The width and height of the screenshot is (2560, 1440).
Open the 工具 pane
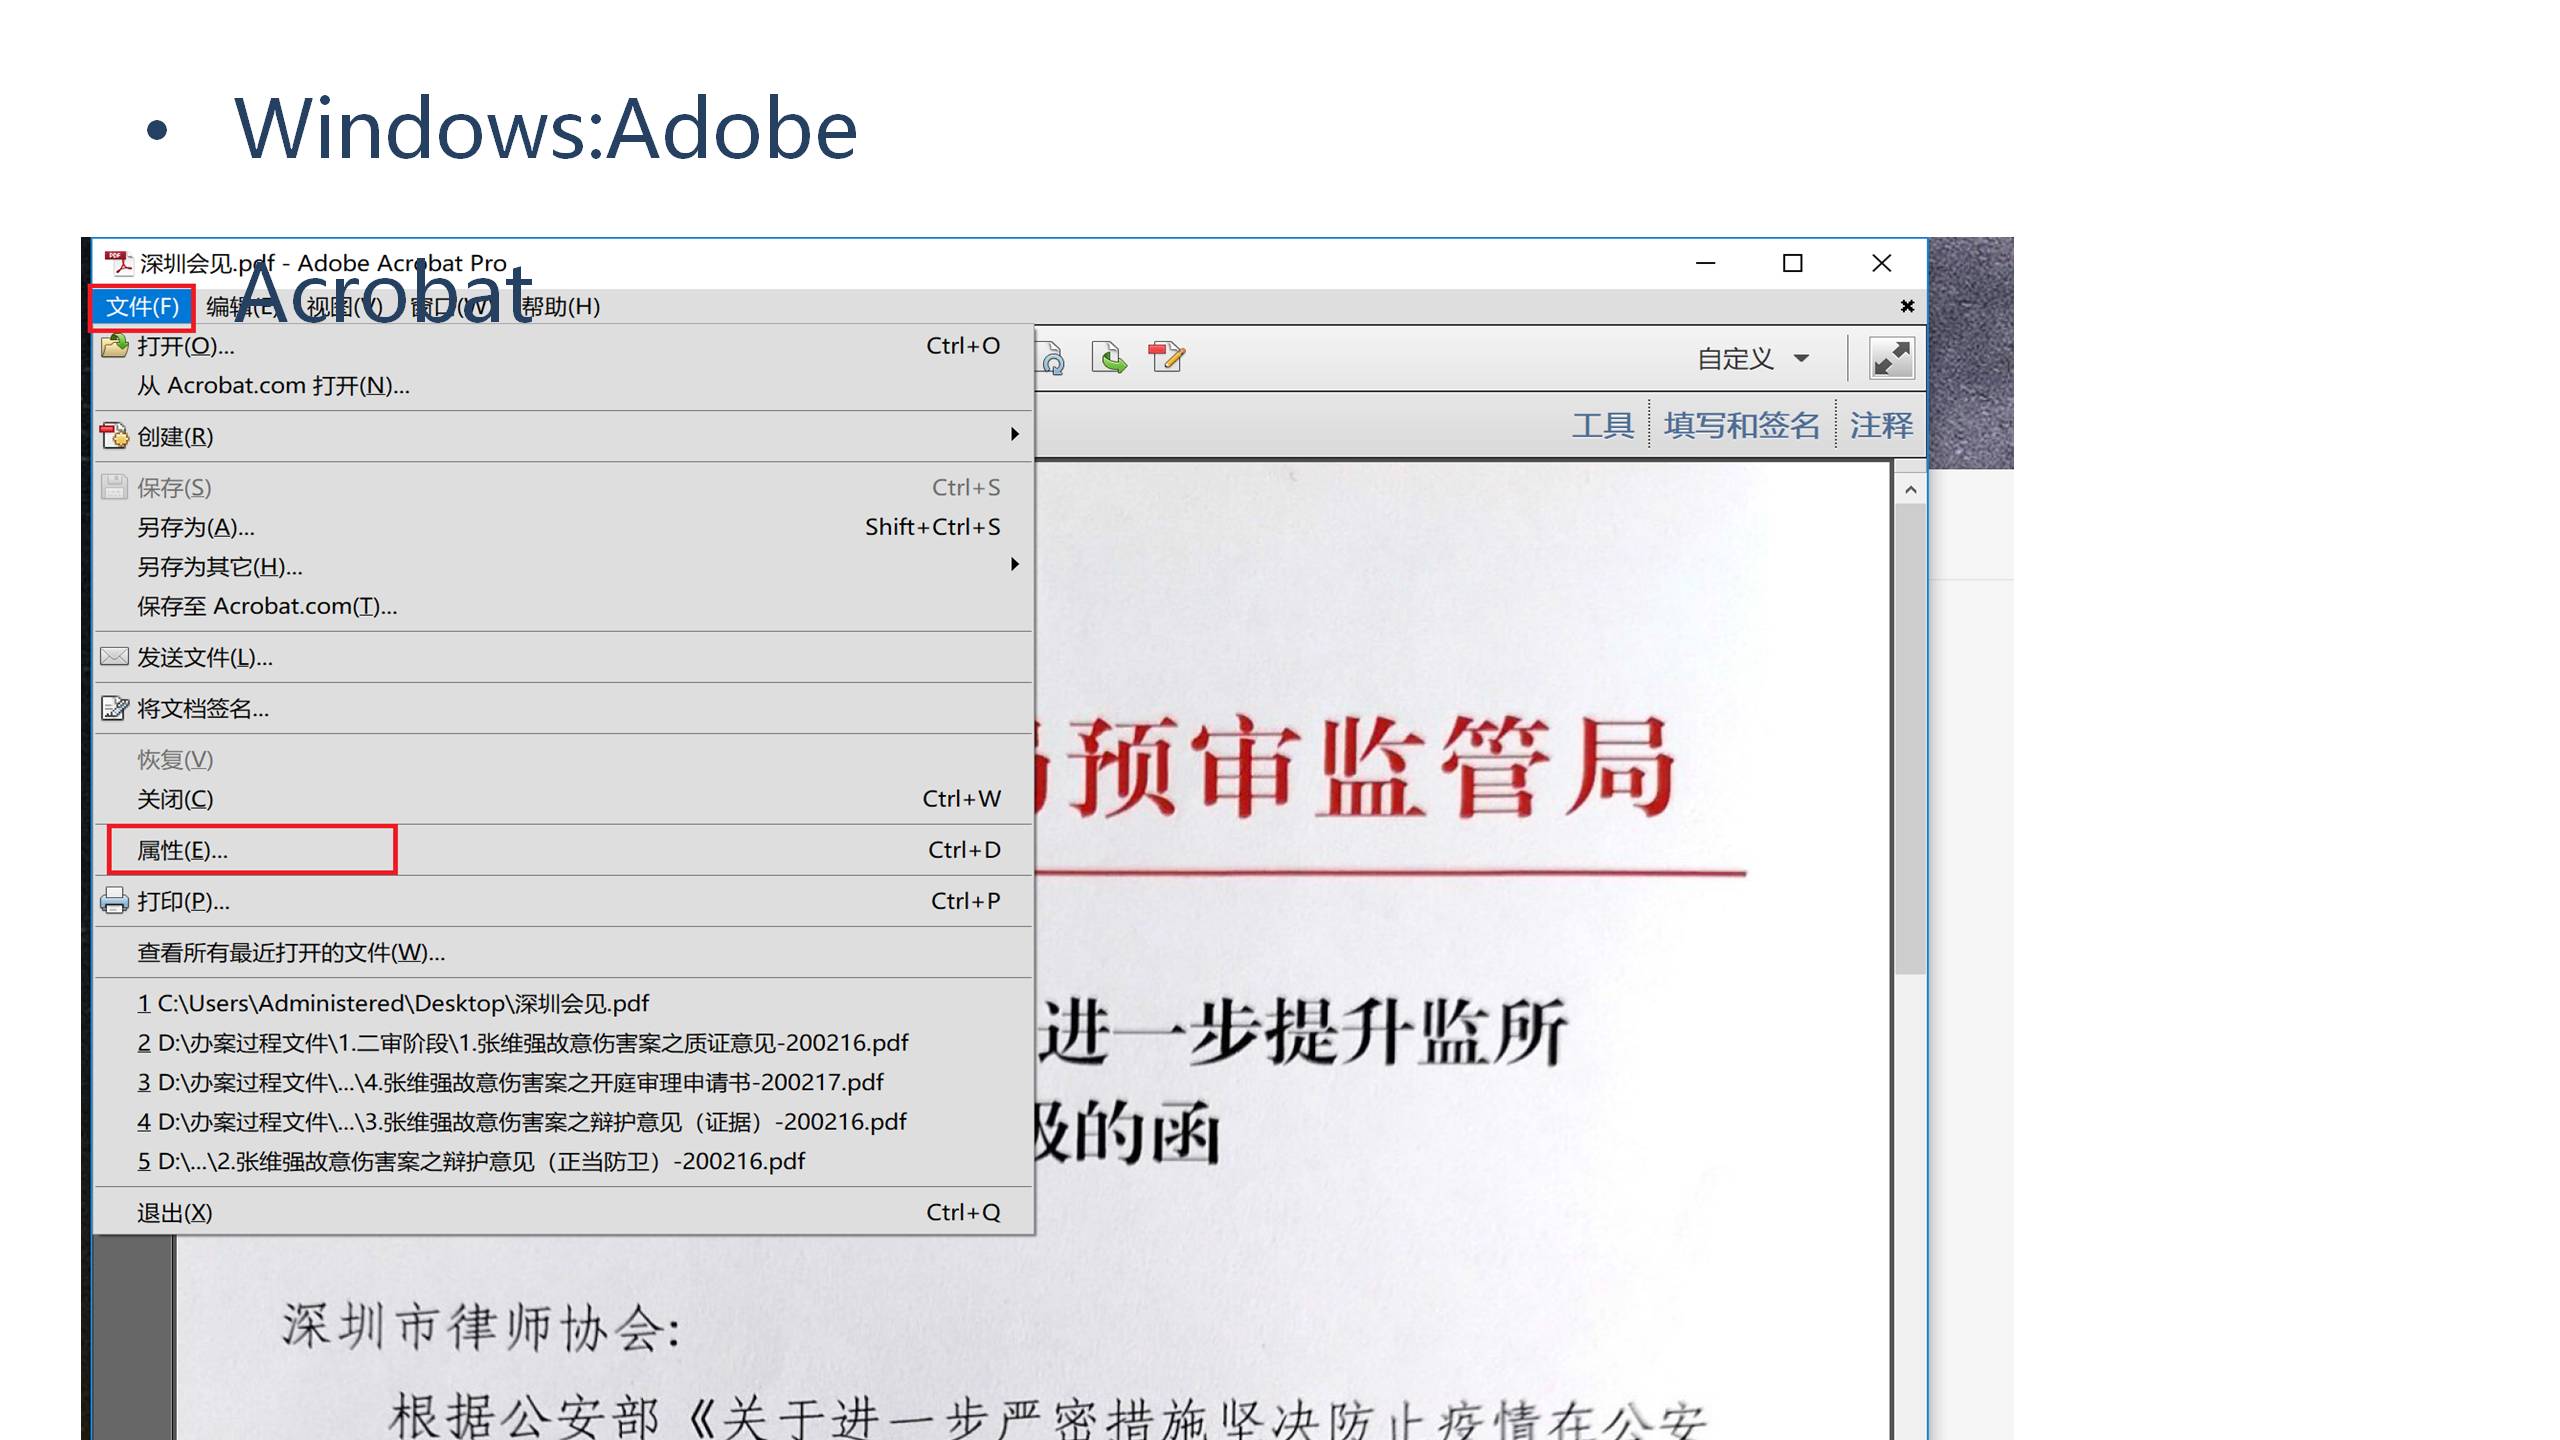coord(1602,425)
